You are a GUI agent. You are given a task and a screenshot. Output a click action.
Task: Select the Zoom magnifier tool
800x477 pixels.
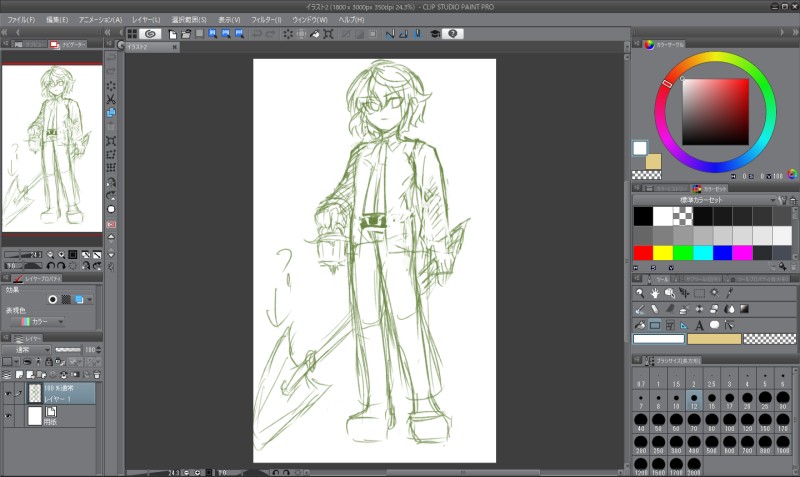tap(639, 294)
